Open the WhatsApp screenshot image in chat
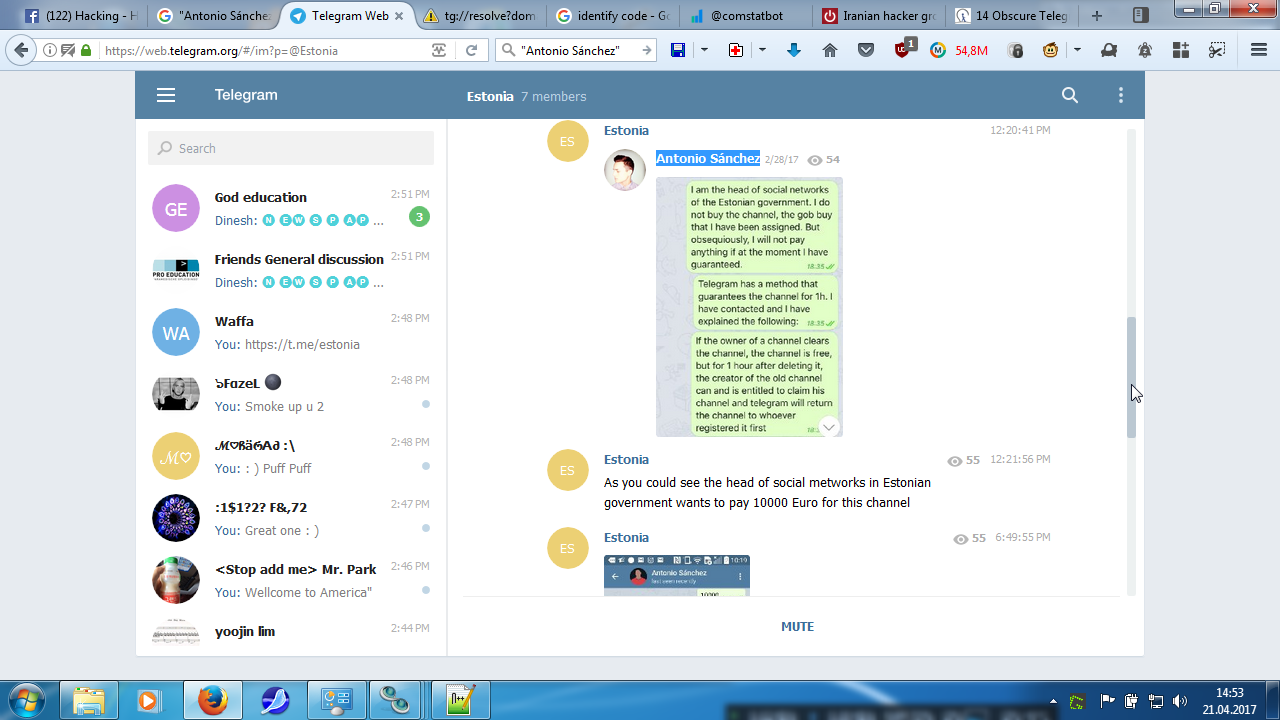The image size is (1280, 720). point(749,307)
